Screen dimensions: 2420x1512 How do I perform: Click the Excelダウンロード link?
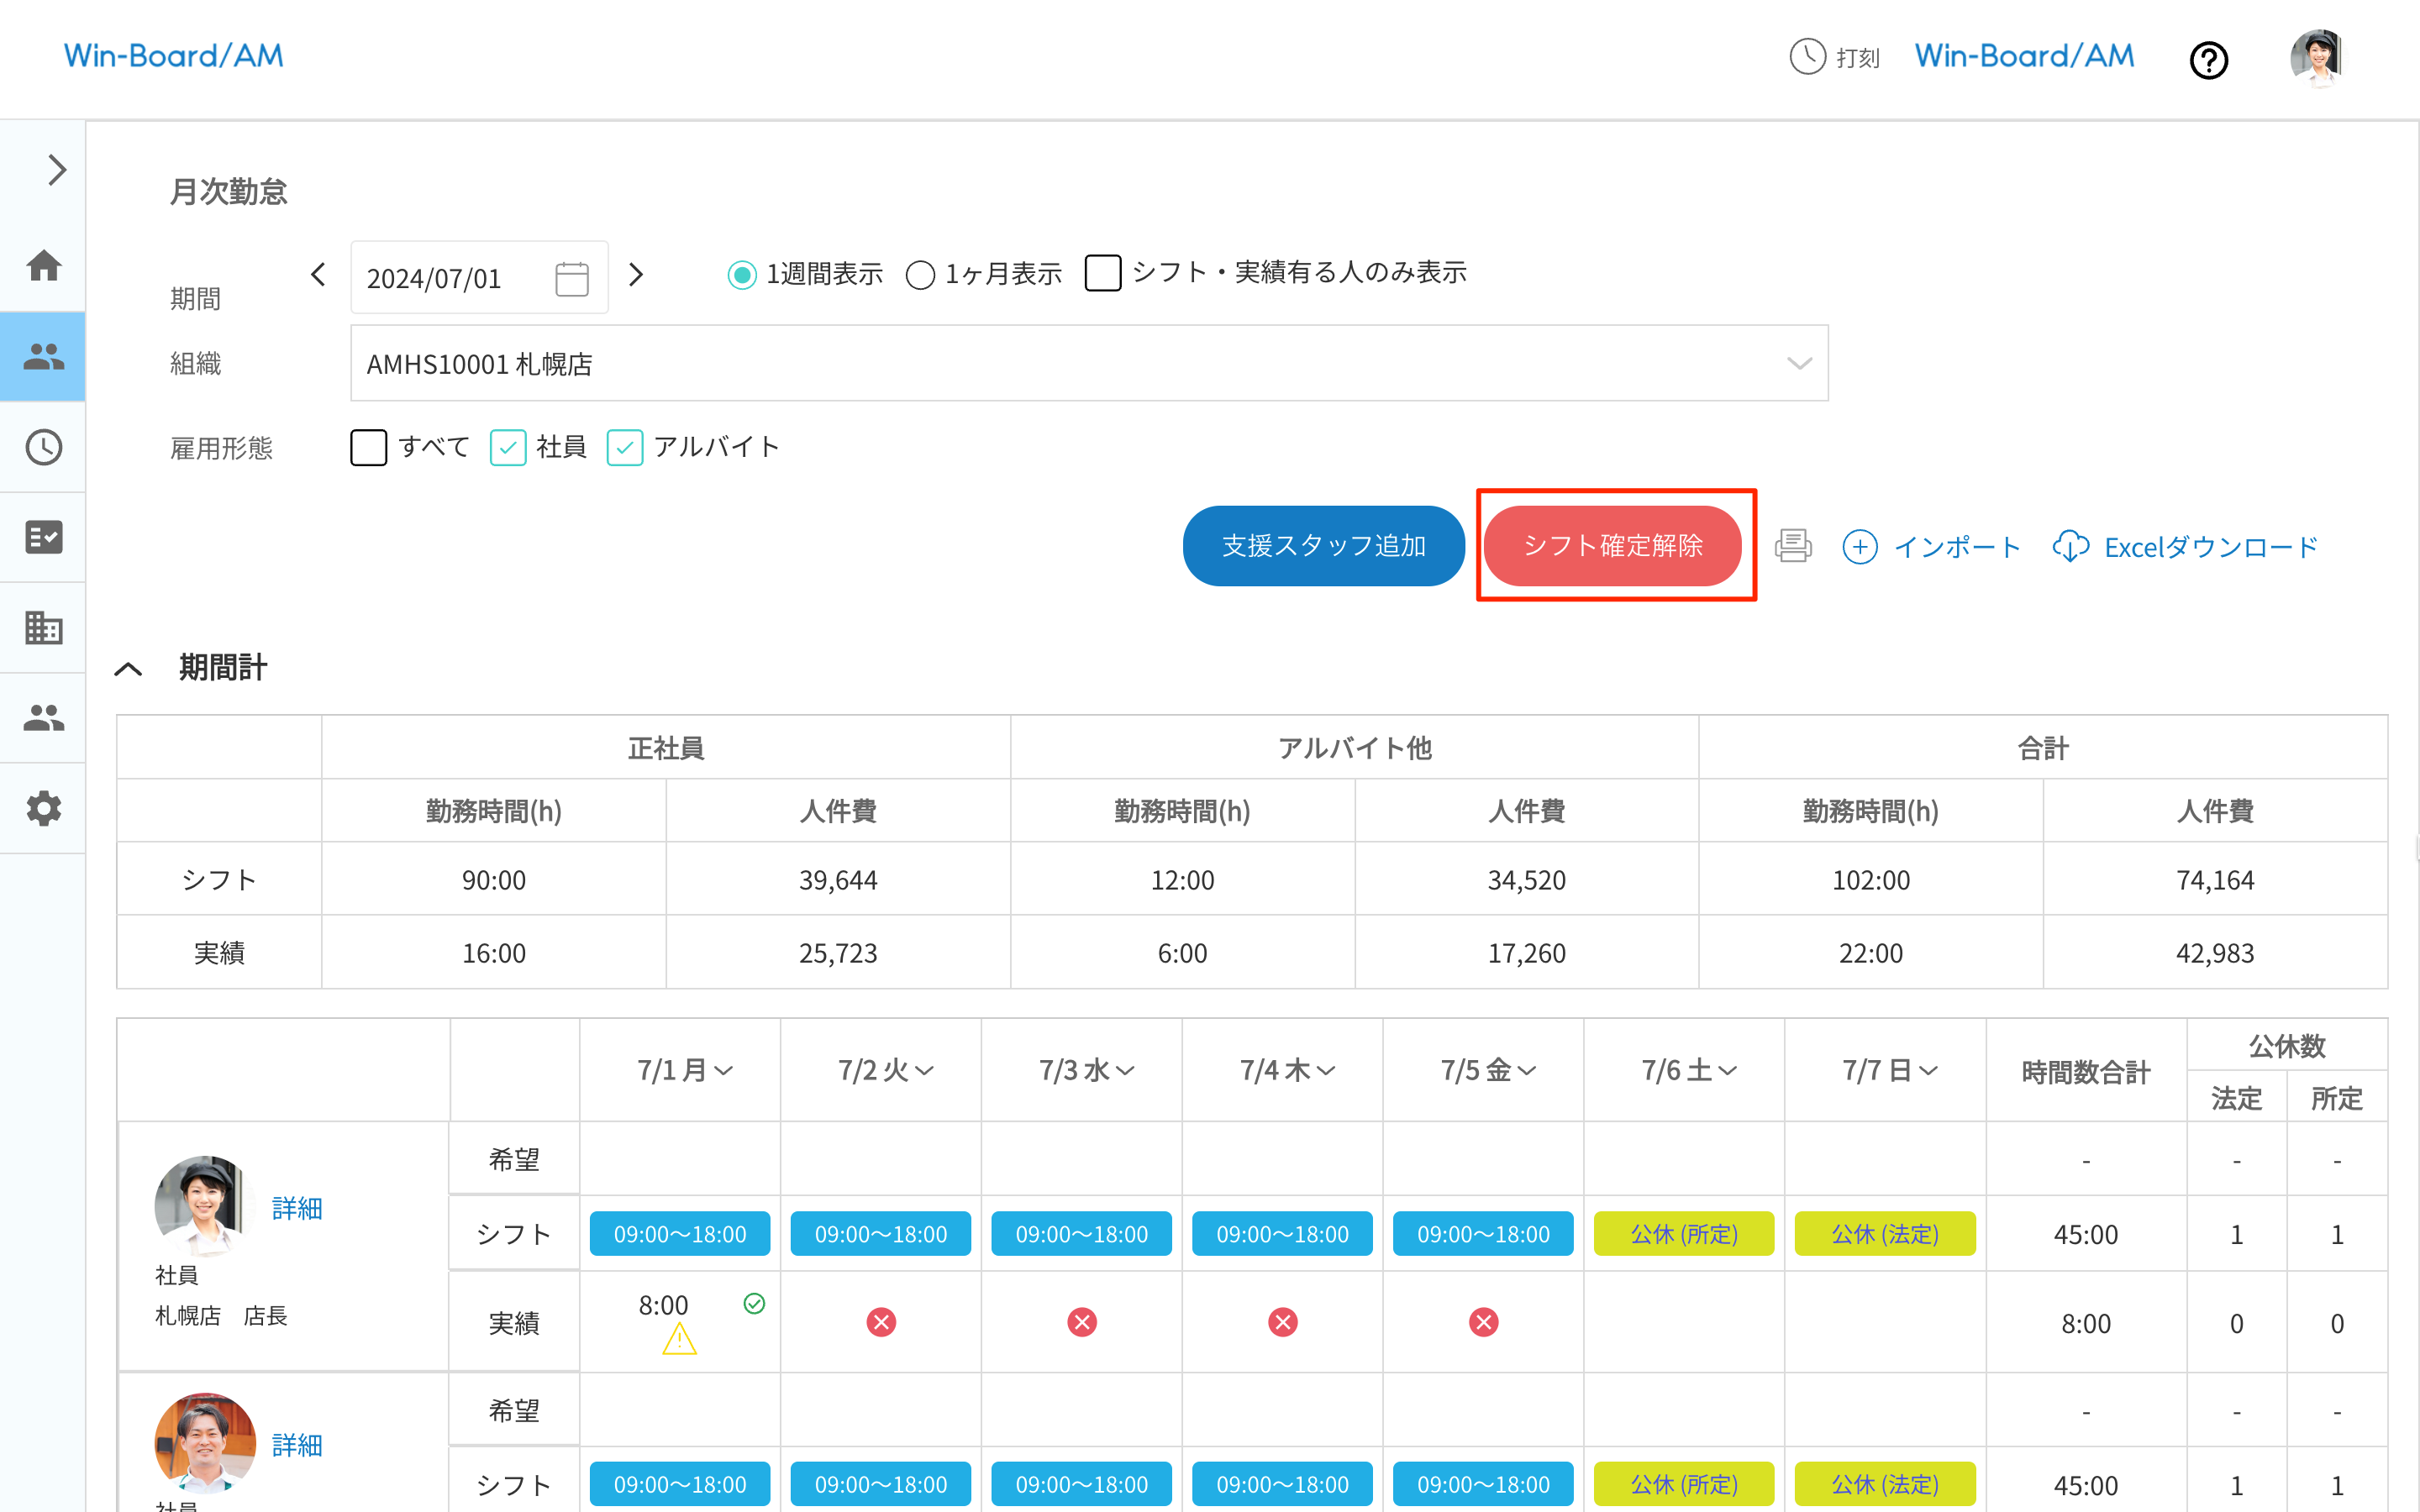pos(2185,547)
